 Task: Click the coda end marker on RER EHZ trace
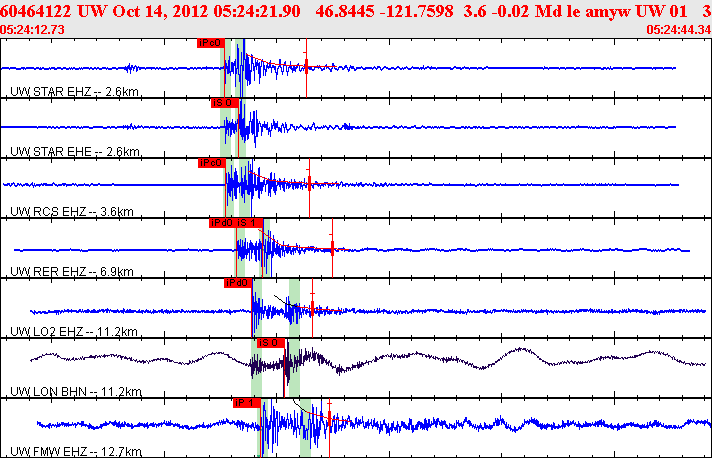(x=332, y=248)
